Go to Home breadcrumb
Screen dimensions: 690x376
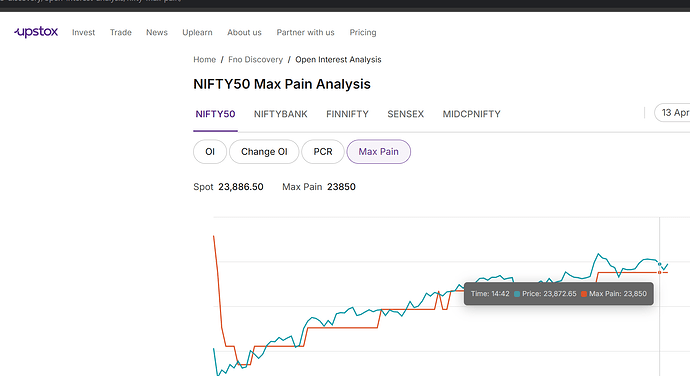tap(205, 59)
